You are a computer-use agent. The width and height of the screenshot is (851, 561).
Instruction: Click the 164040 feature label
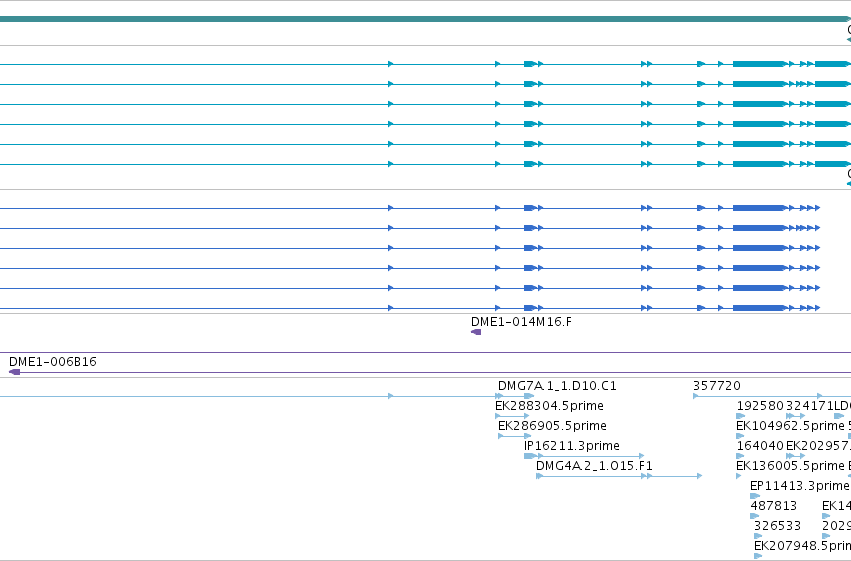point(760,446)
